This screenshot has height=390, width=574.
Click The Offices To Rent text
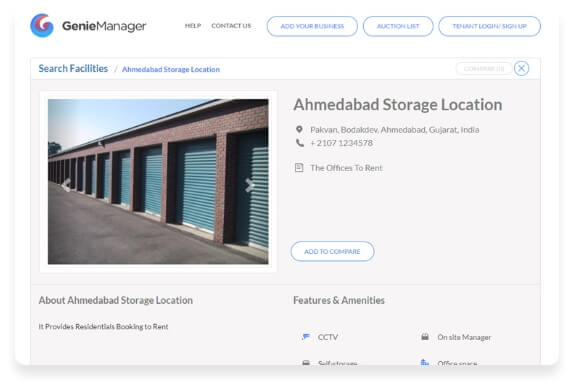[x=346, y=168]
